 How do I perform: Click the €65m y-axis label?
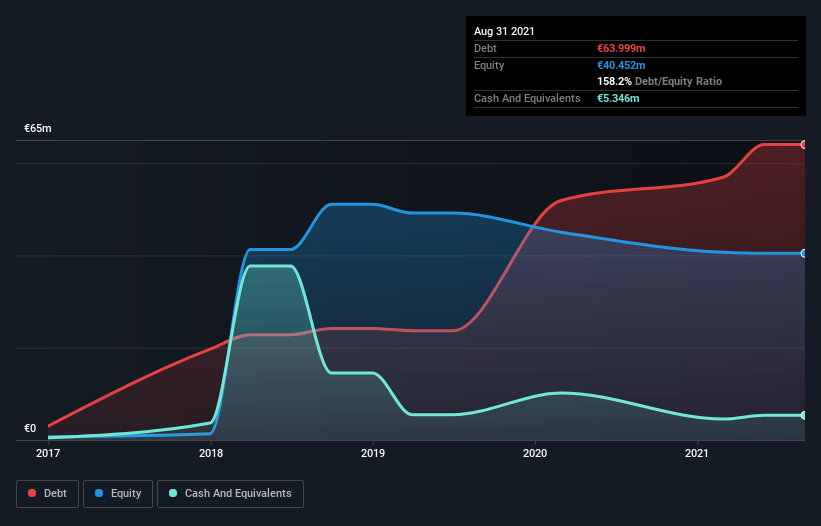pos(38,128)
